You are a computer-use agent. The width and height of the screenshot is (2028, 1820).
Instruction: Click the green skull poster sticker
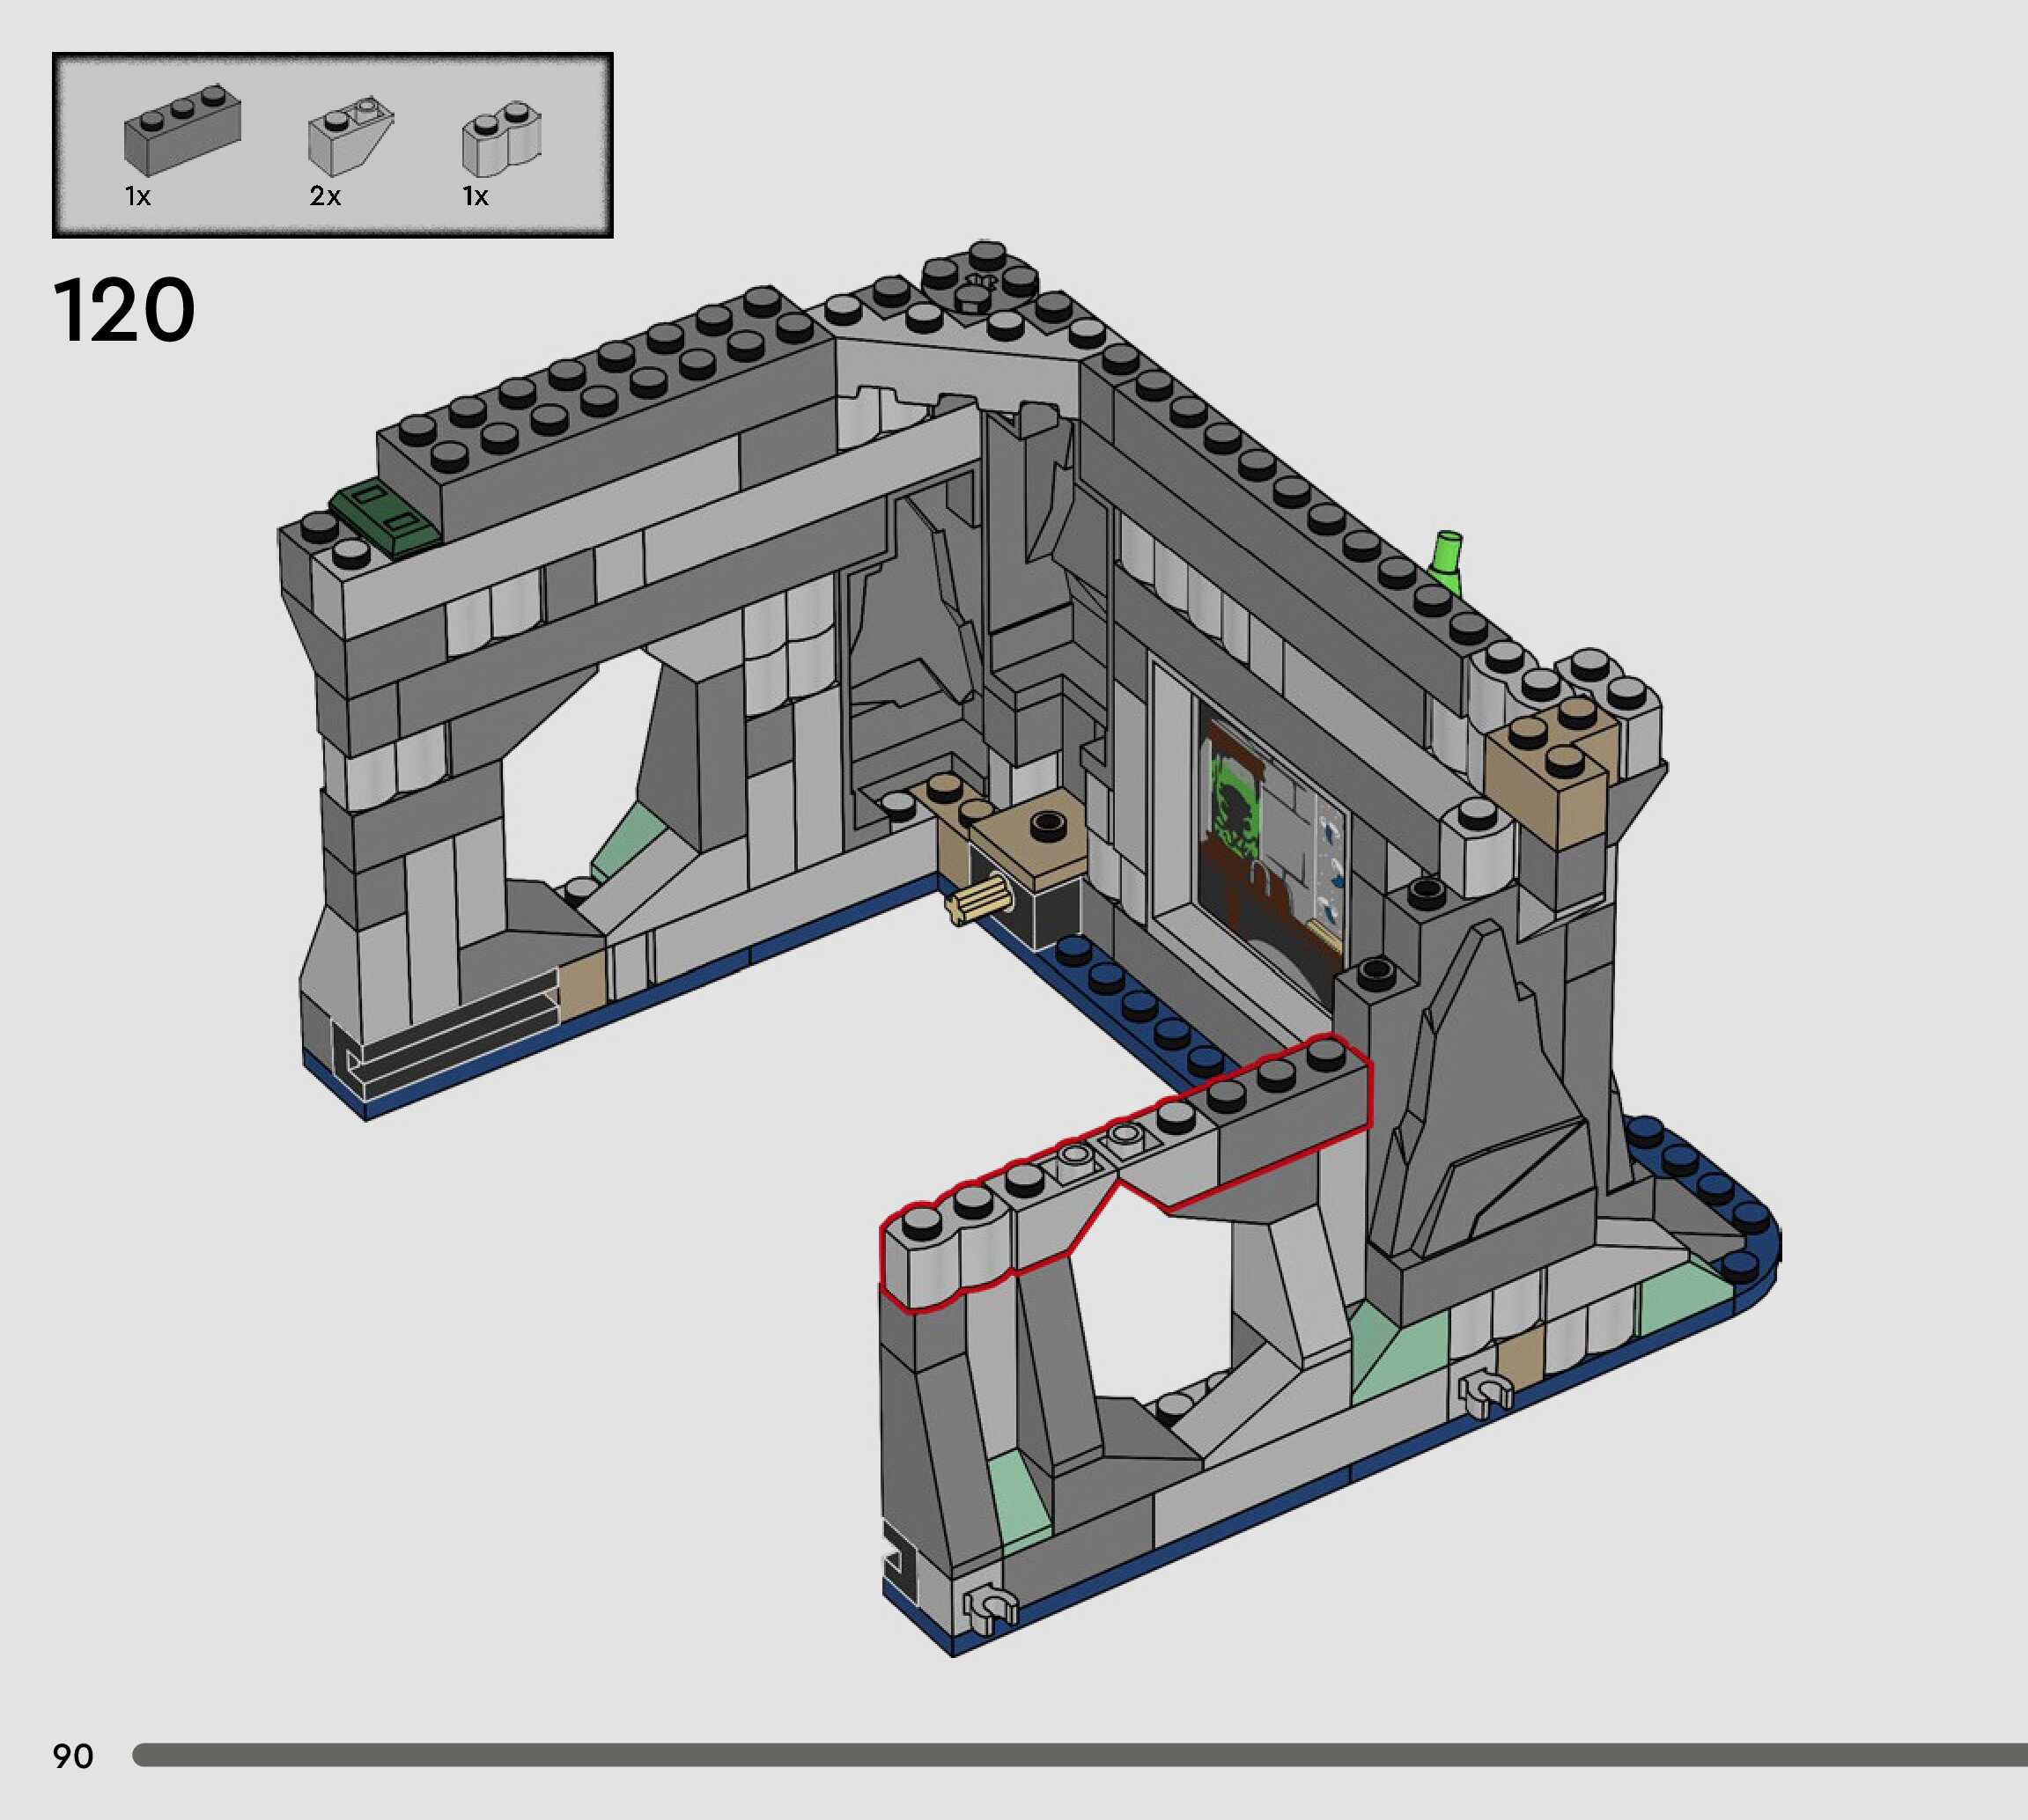coord(1237,806)
